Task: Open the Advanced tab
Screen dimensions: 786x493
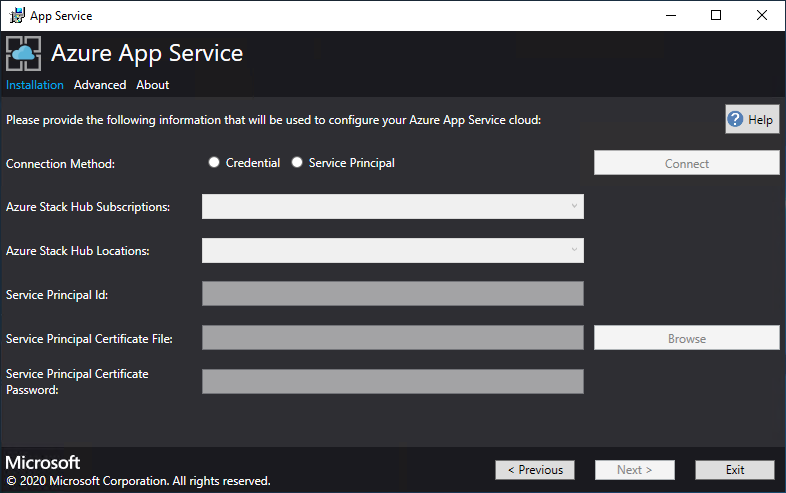Action: click(x=100, y=85)
